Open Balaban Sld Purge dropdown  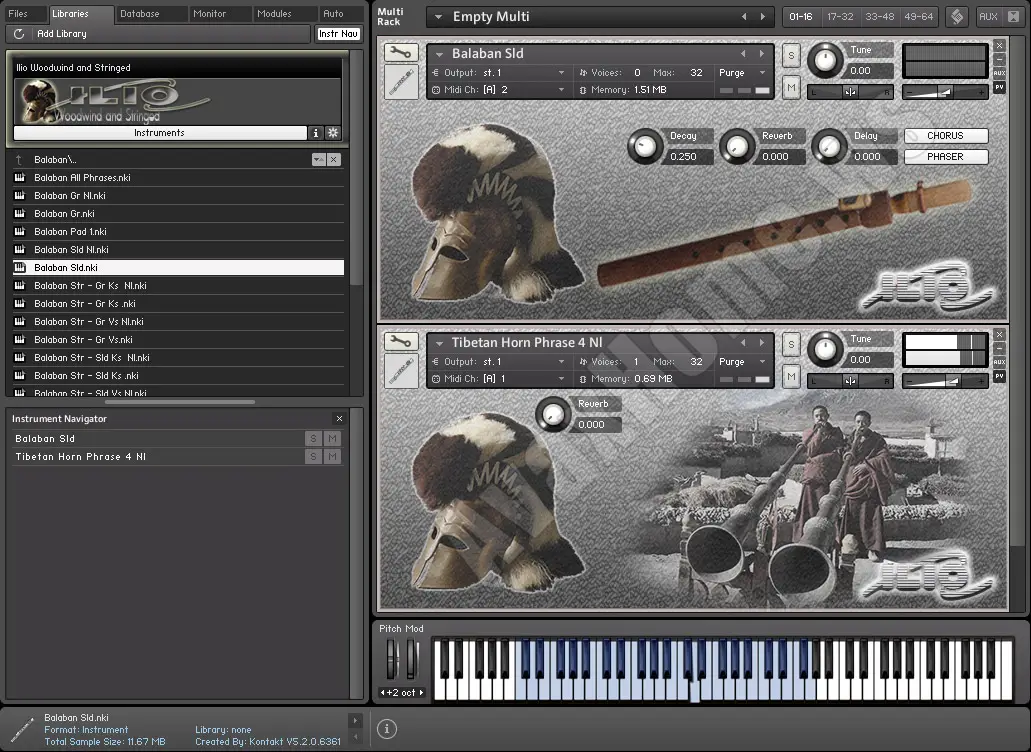pos(763,72)
